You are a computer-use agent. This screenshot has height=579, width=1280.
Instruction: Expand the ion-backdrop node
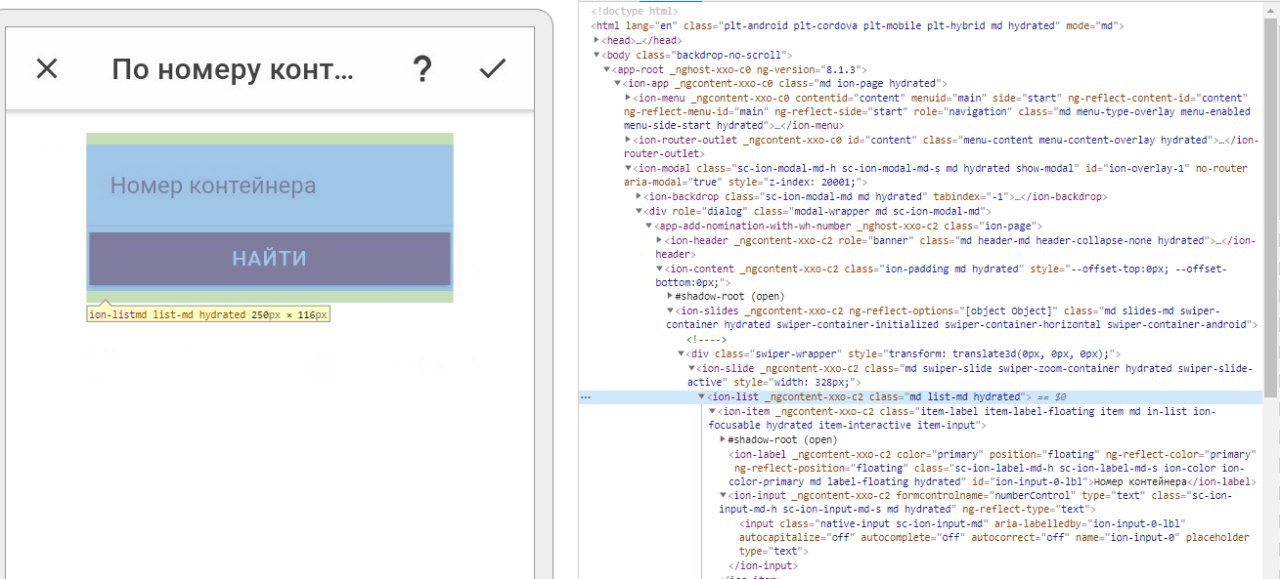pyautogui.click(x=639, y=197)
